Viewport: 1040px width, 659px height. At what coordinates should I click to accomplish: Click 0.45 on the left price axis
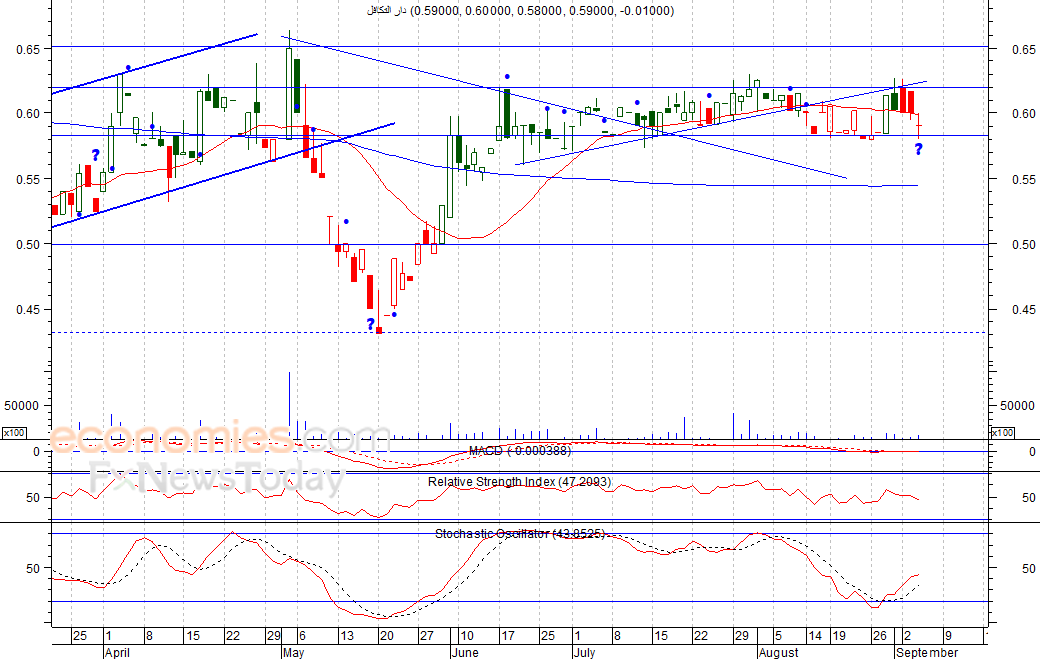click(x=28, y=310)
